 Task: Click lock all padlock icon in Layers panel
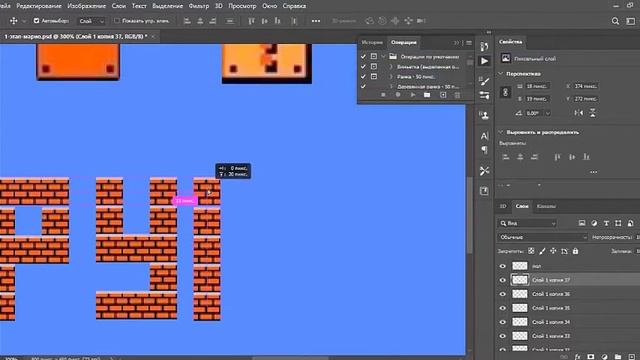(x=575, y=251)
